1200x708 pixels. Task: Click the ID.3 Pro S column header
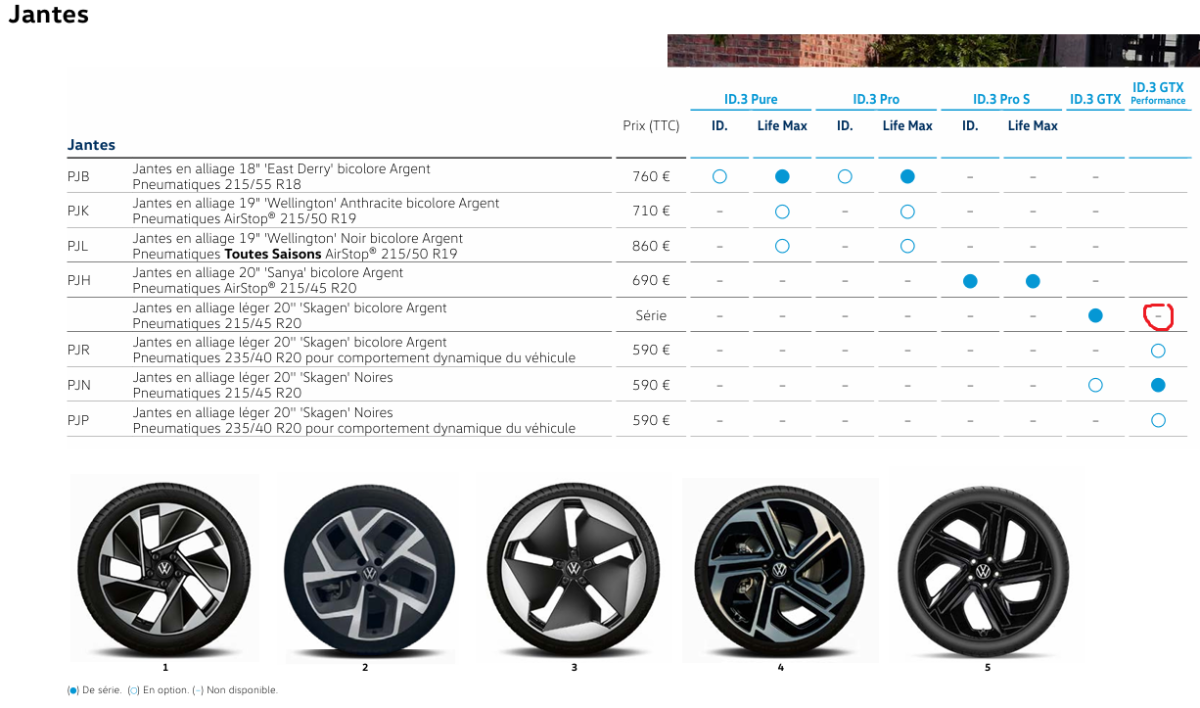pyautogui.click(x=1001, y=100)
